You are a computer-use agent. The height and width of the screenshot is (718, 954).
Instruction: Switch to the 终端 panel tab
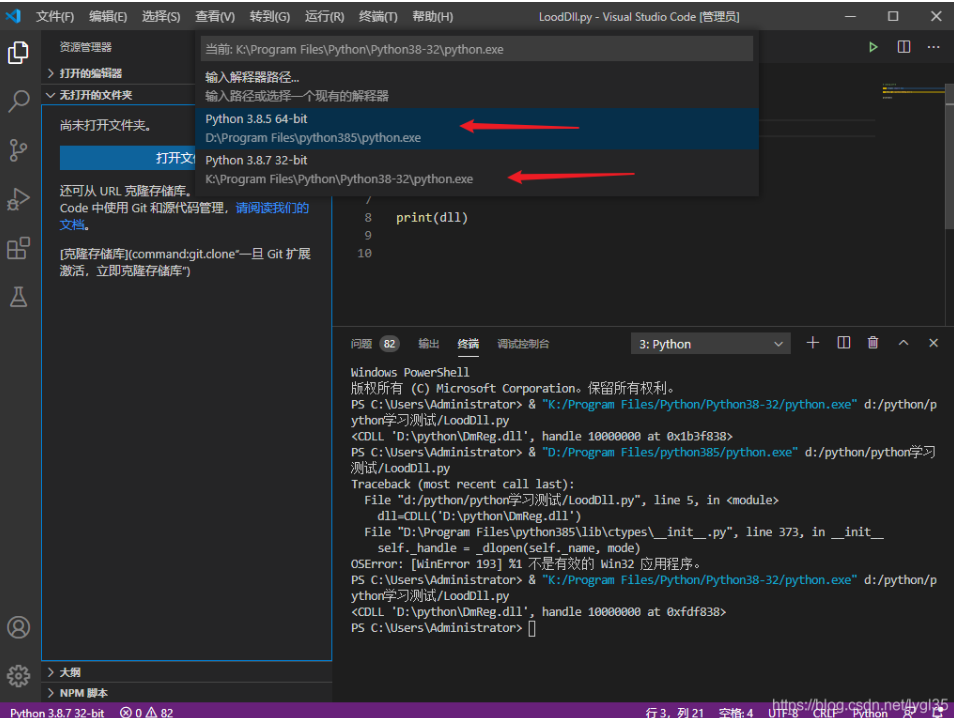468,344
